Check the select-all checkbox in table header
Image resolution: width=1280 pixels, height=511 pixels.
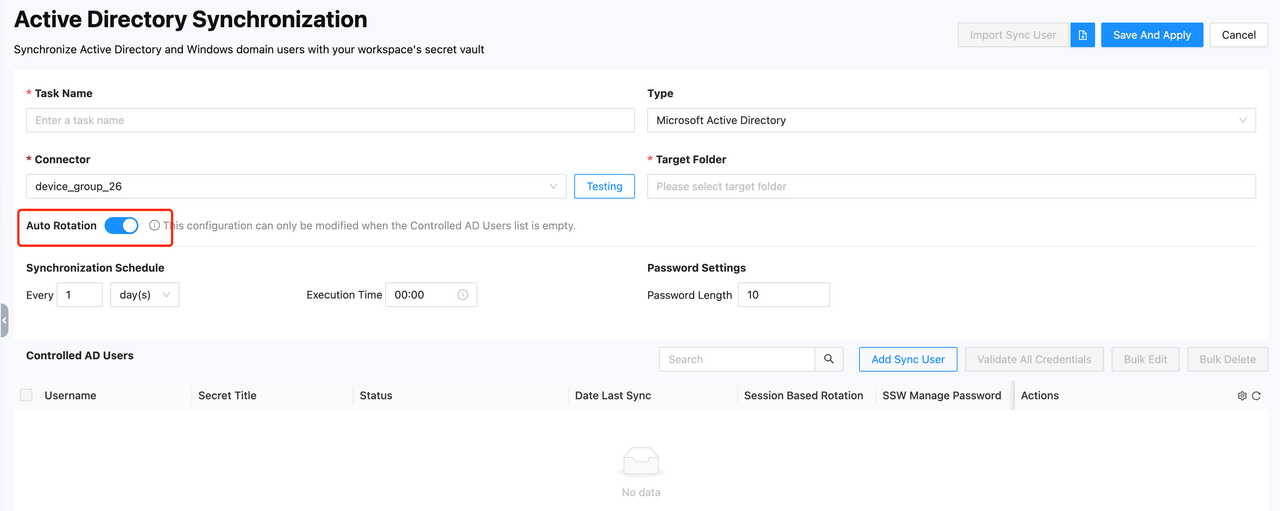(26, 396)
